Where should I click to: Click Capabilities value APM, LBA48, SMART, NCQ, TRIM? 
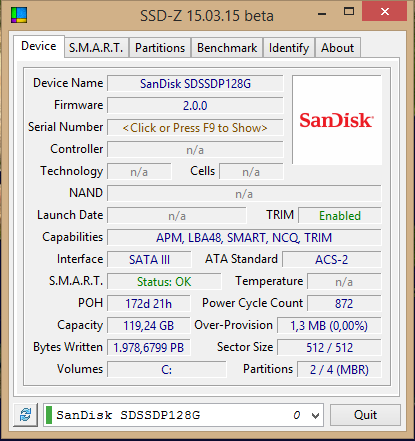[x=244, y=238]
